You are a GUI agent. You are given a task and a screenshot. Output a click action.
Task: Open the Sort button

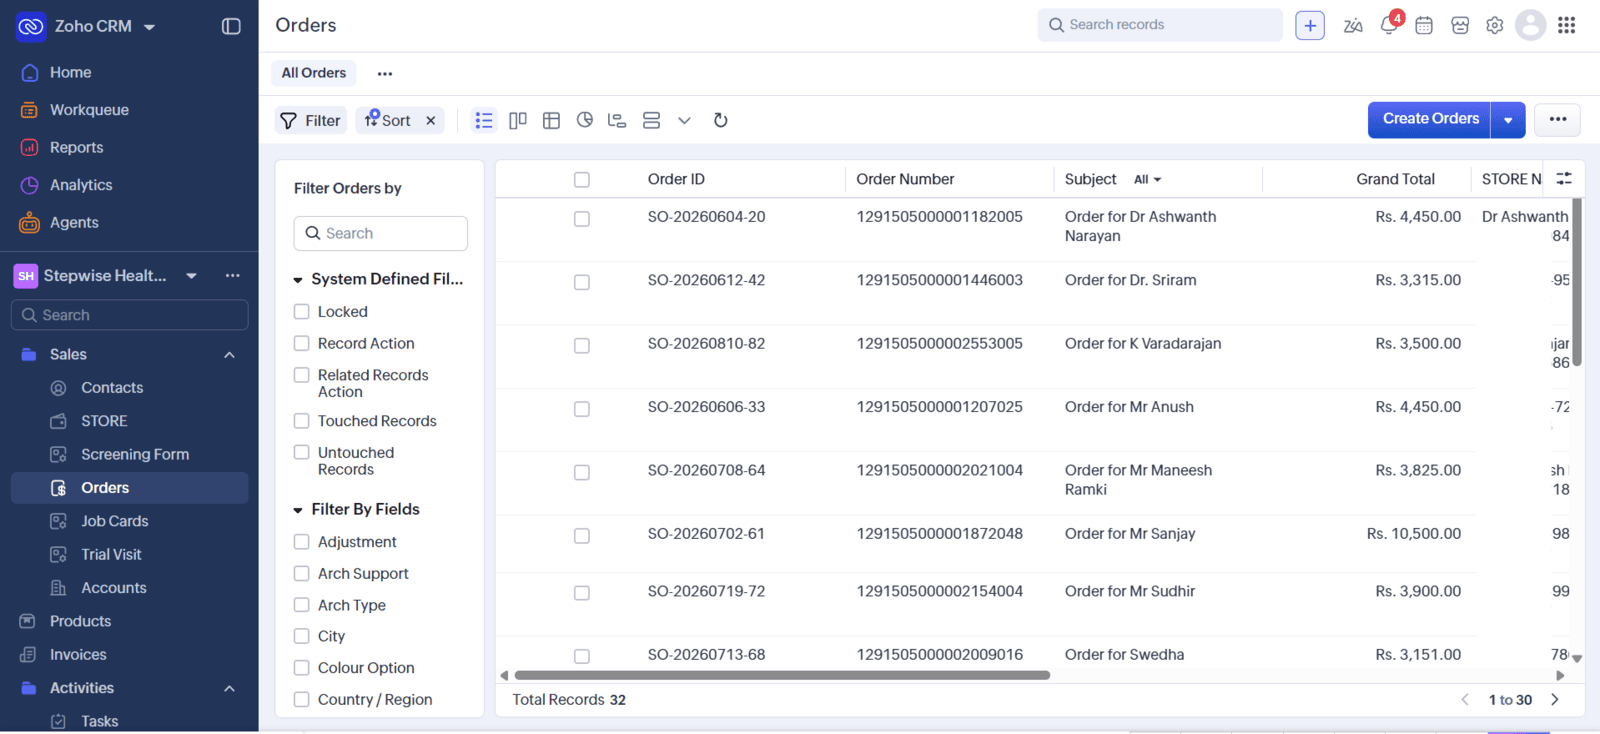click(388, 120)
